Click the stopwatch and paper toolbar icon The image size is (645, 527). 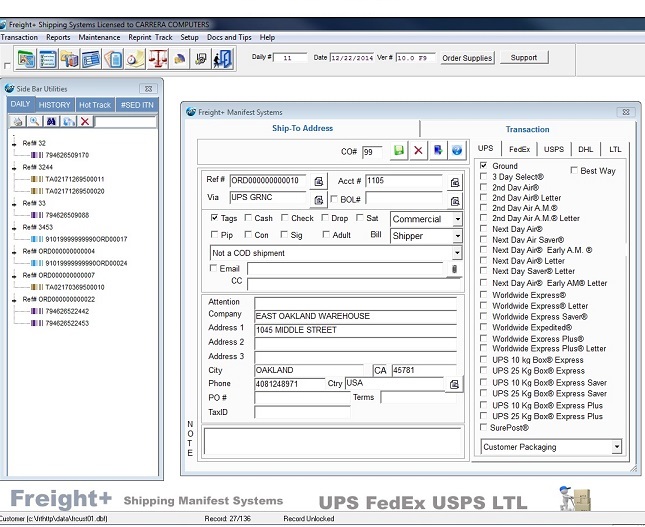coord(135,59)
